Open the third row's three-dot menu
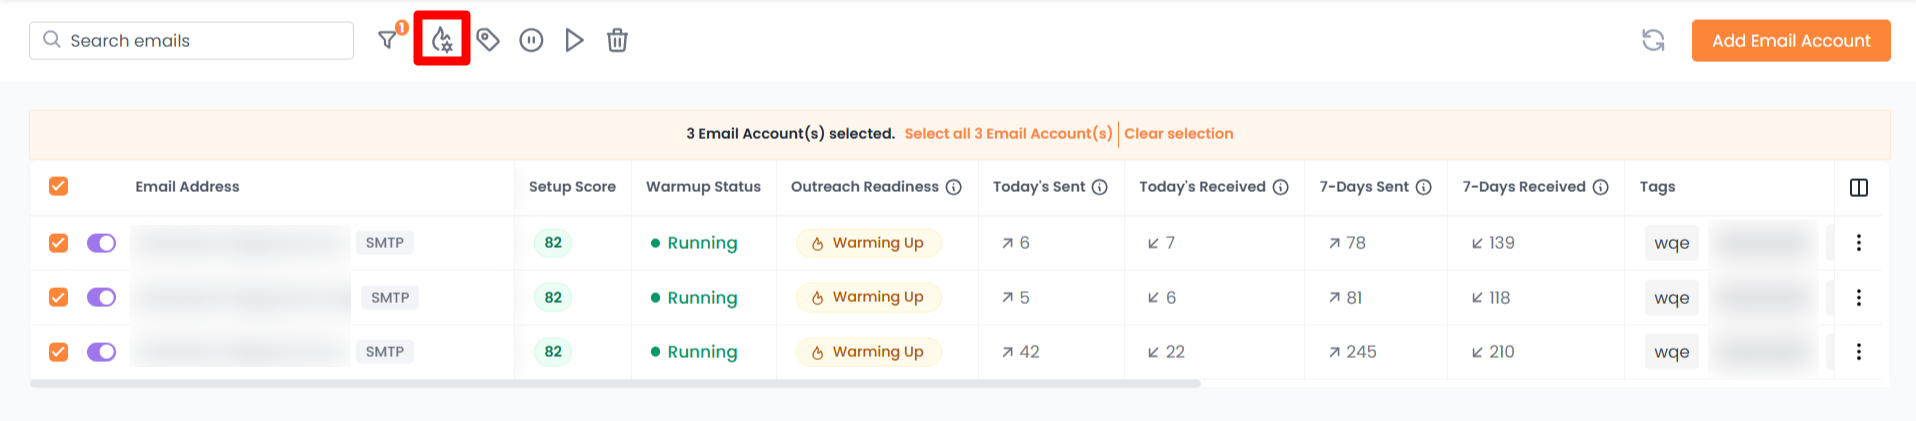 (1859, 352)
